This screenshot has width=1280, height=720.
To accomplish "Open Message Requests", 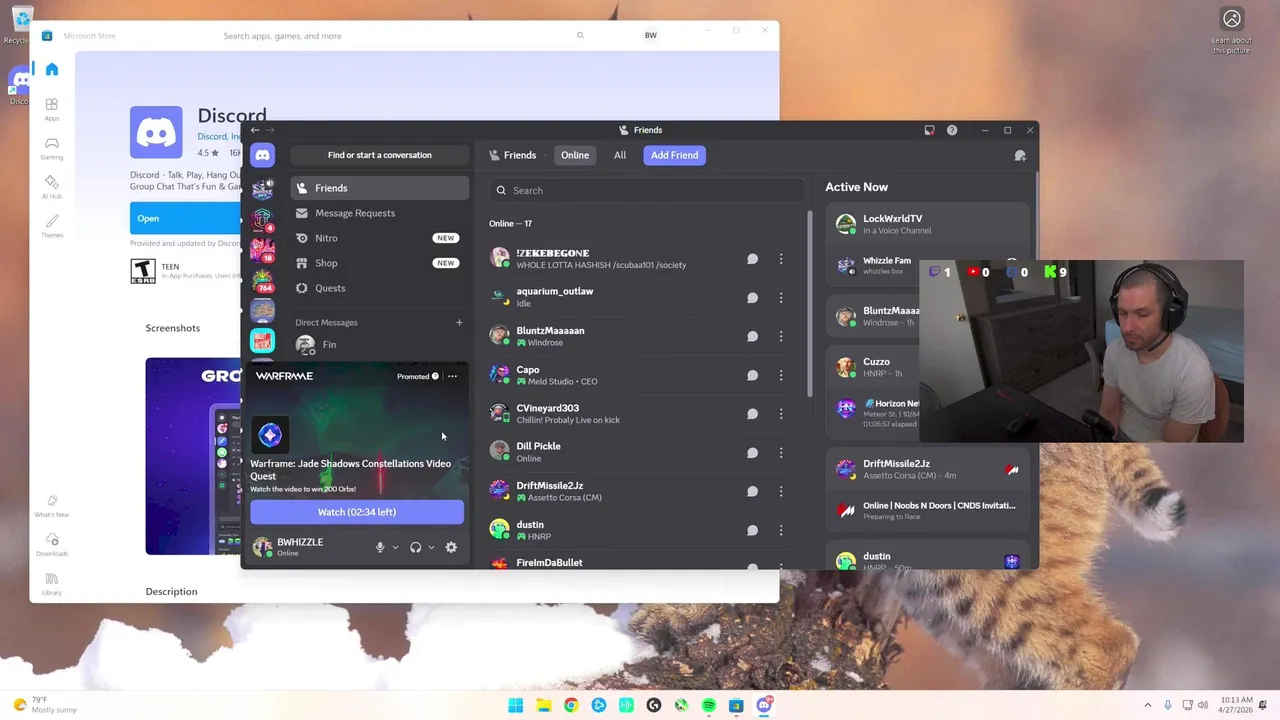I will point(380,213).
